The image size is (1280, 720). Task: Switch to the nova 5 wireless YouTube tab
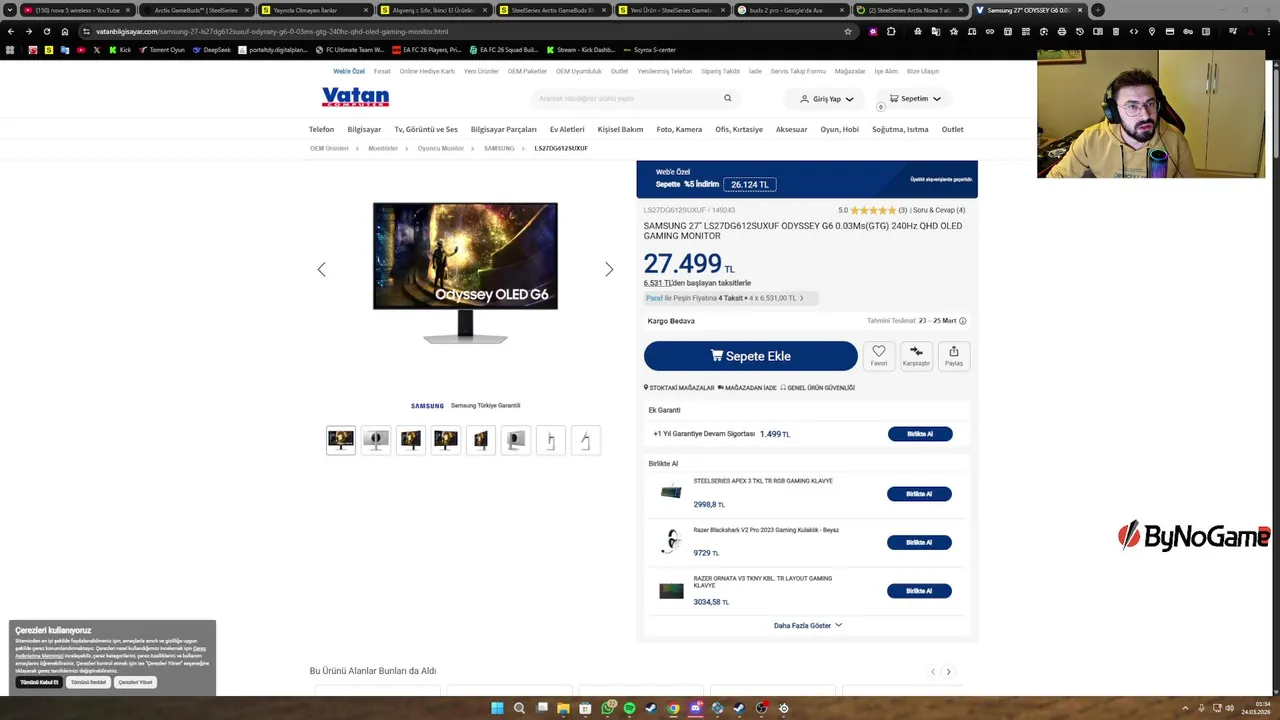(x=76, y=10)
